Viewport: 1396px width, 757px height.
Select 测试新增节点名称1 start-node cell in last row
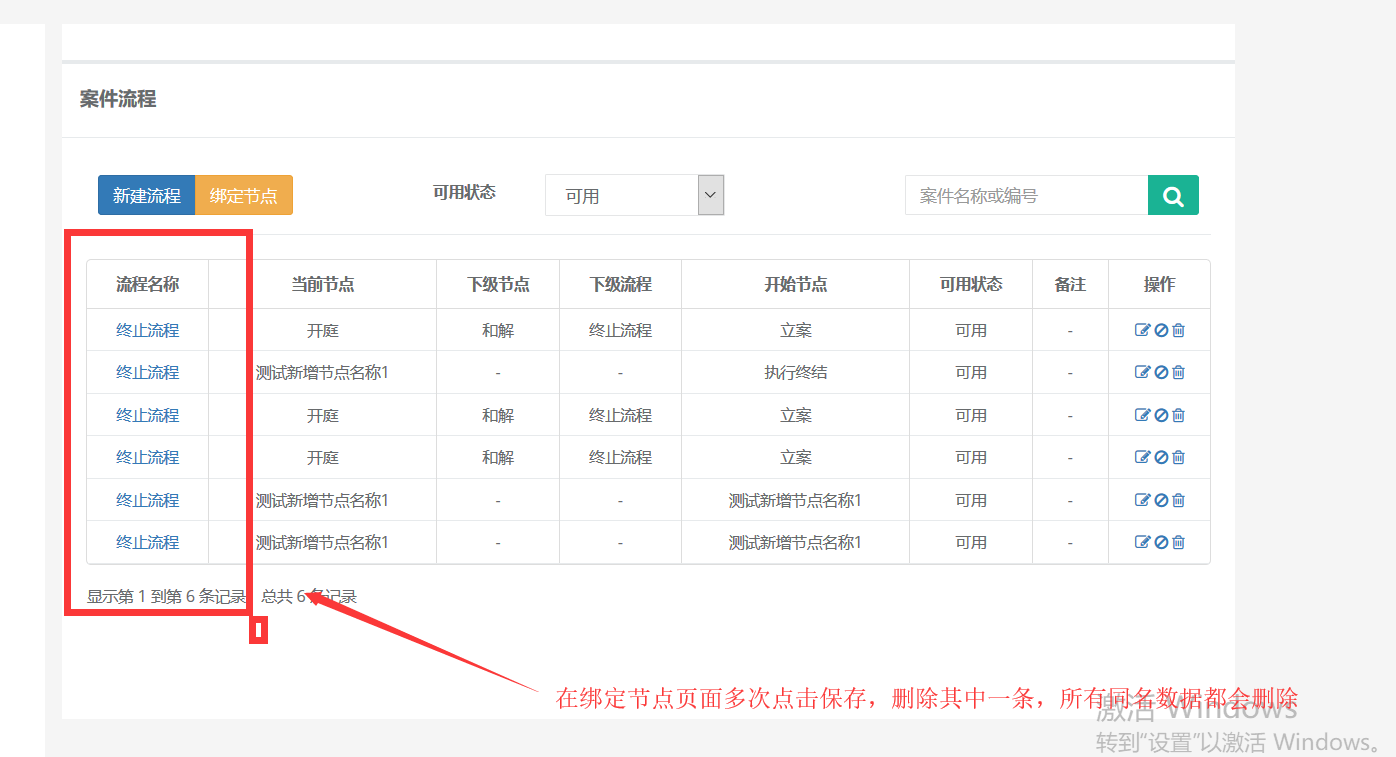(x=796, y=542)
